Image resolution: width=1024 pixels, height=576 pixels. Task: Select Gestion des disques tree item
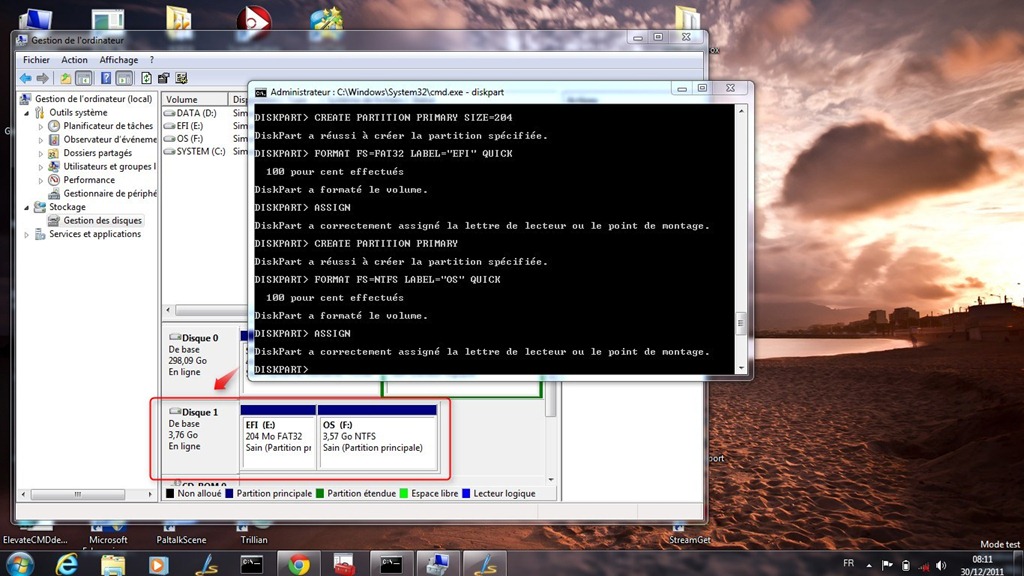(x=103, y=221)
